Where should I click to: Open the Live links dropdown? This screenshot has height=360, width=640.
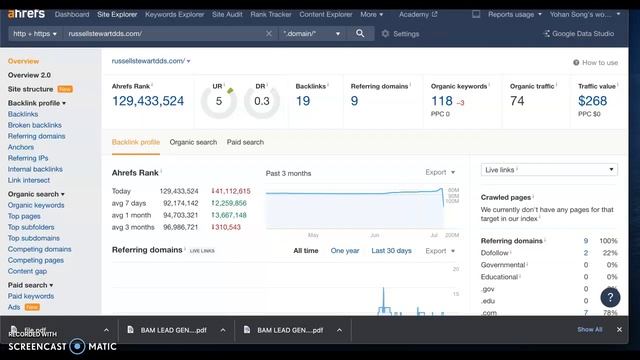549,170
